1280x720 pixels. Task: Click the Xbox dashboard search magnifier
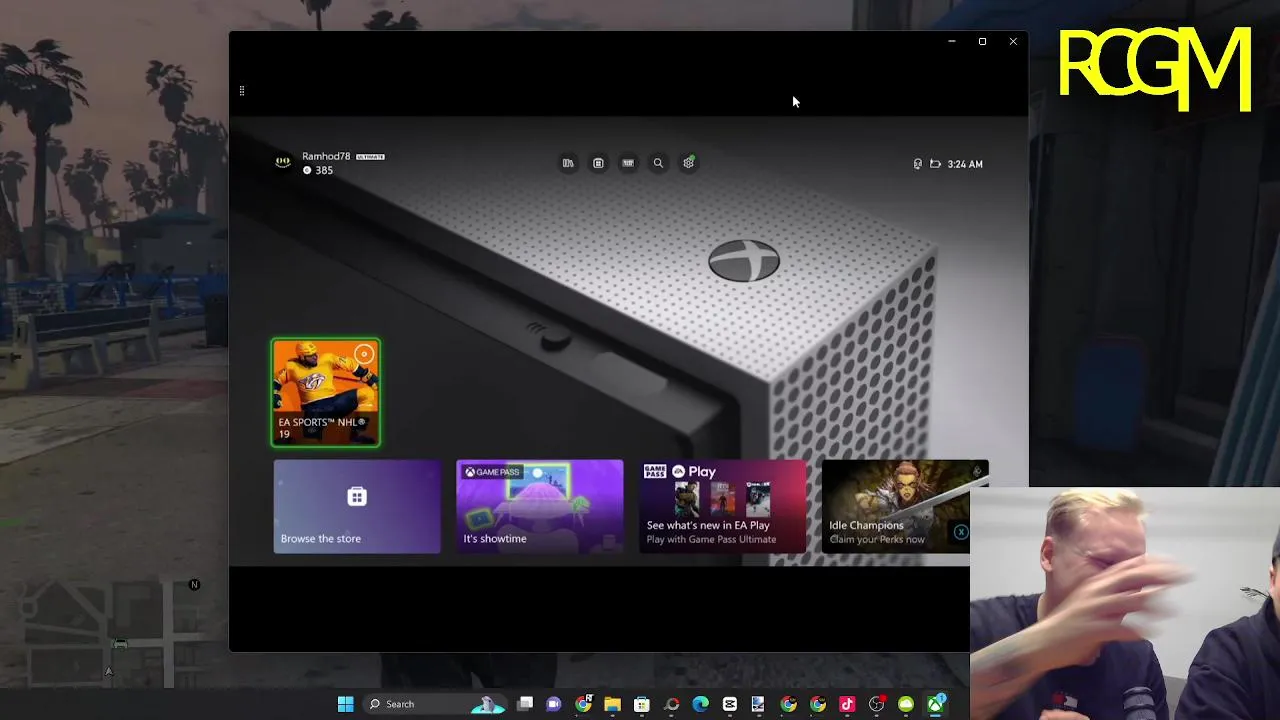[x=658, y=163]
